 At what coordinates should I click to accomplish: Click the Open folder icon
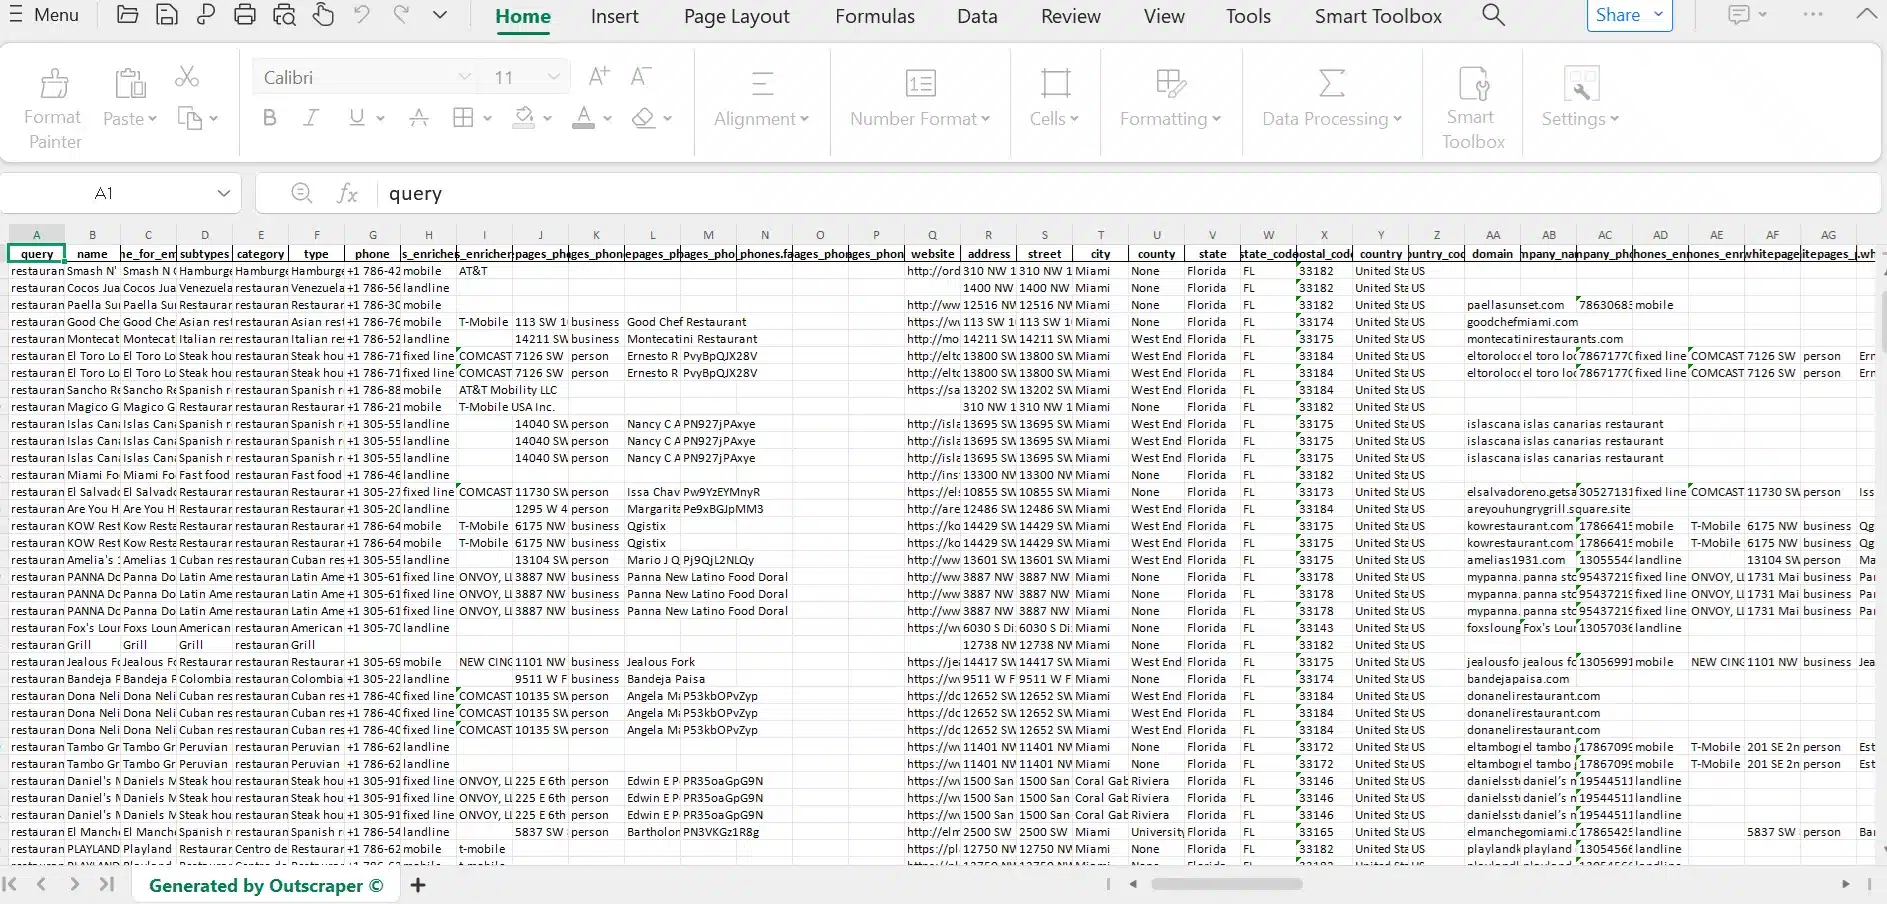(x=127, y=15)
